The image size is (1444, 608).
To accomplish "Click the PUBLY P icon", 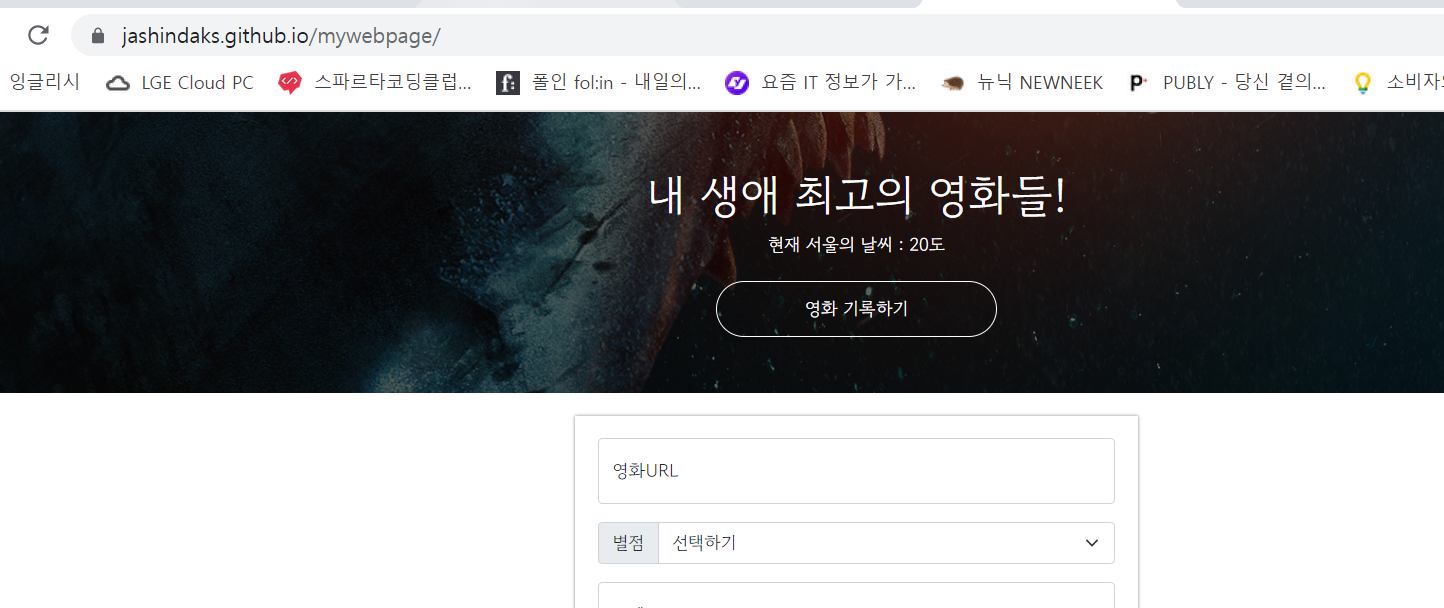I will (x=1136, y=83).
